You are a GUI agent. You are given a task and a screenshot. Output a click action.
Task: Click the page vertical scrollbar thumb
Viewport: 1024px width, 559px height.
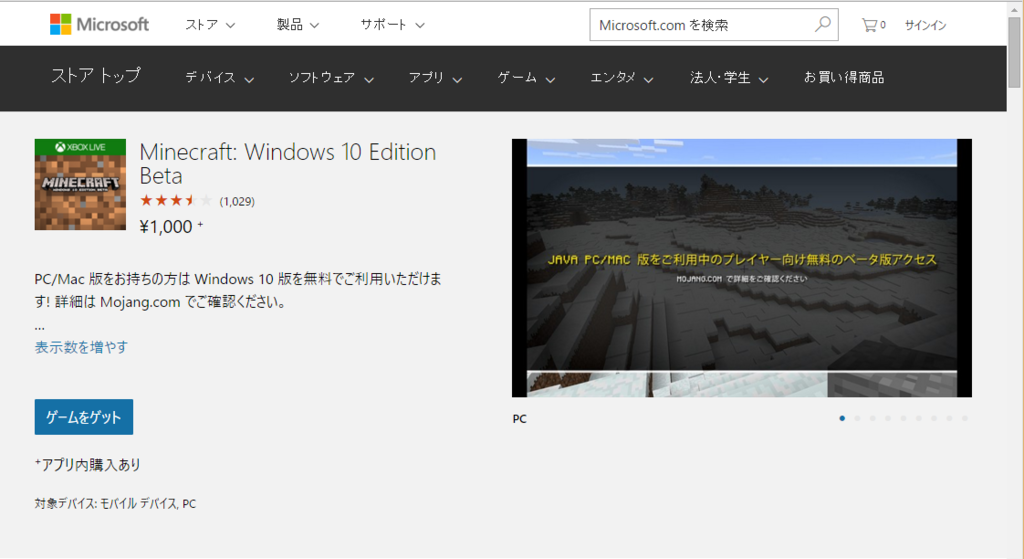click(x=1014, y=52)
